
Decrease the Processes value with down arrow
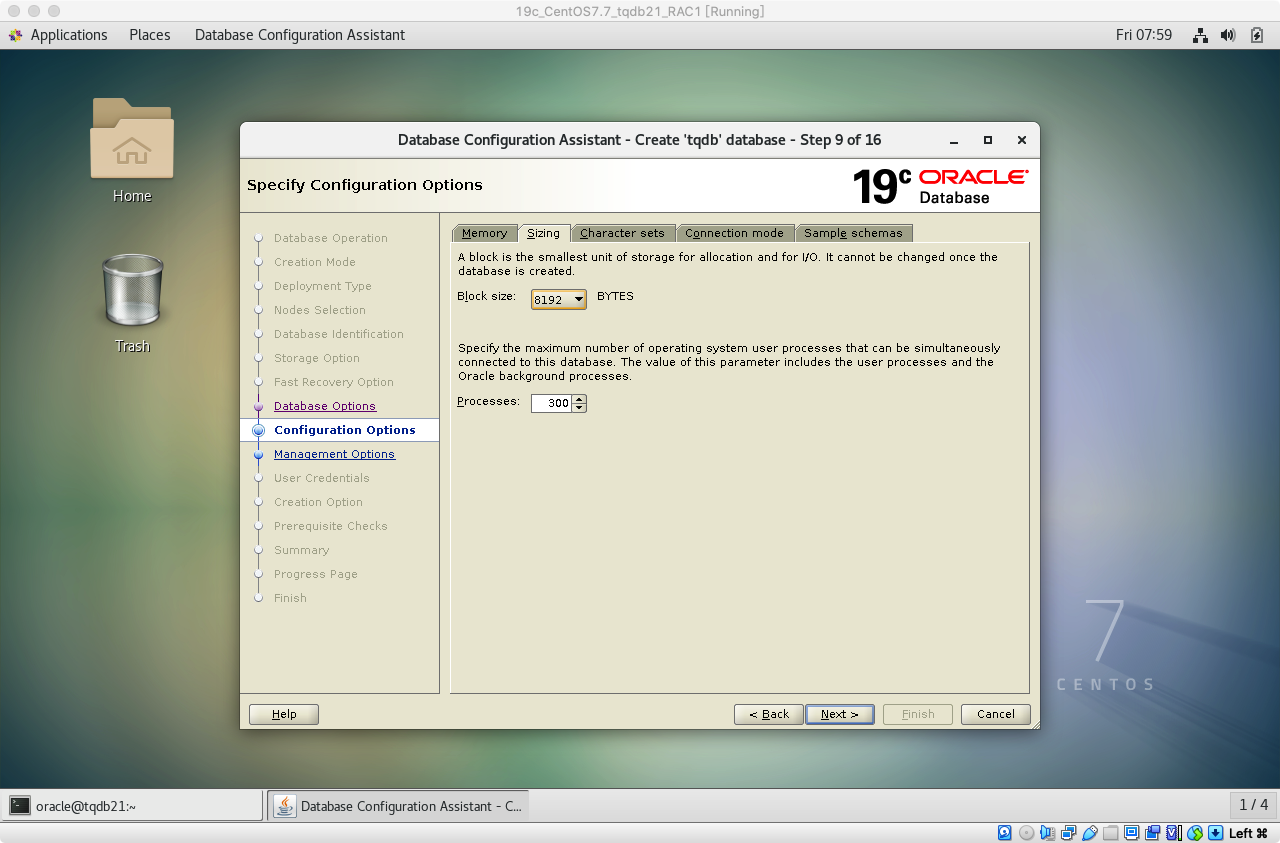[x=579, y=408]
